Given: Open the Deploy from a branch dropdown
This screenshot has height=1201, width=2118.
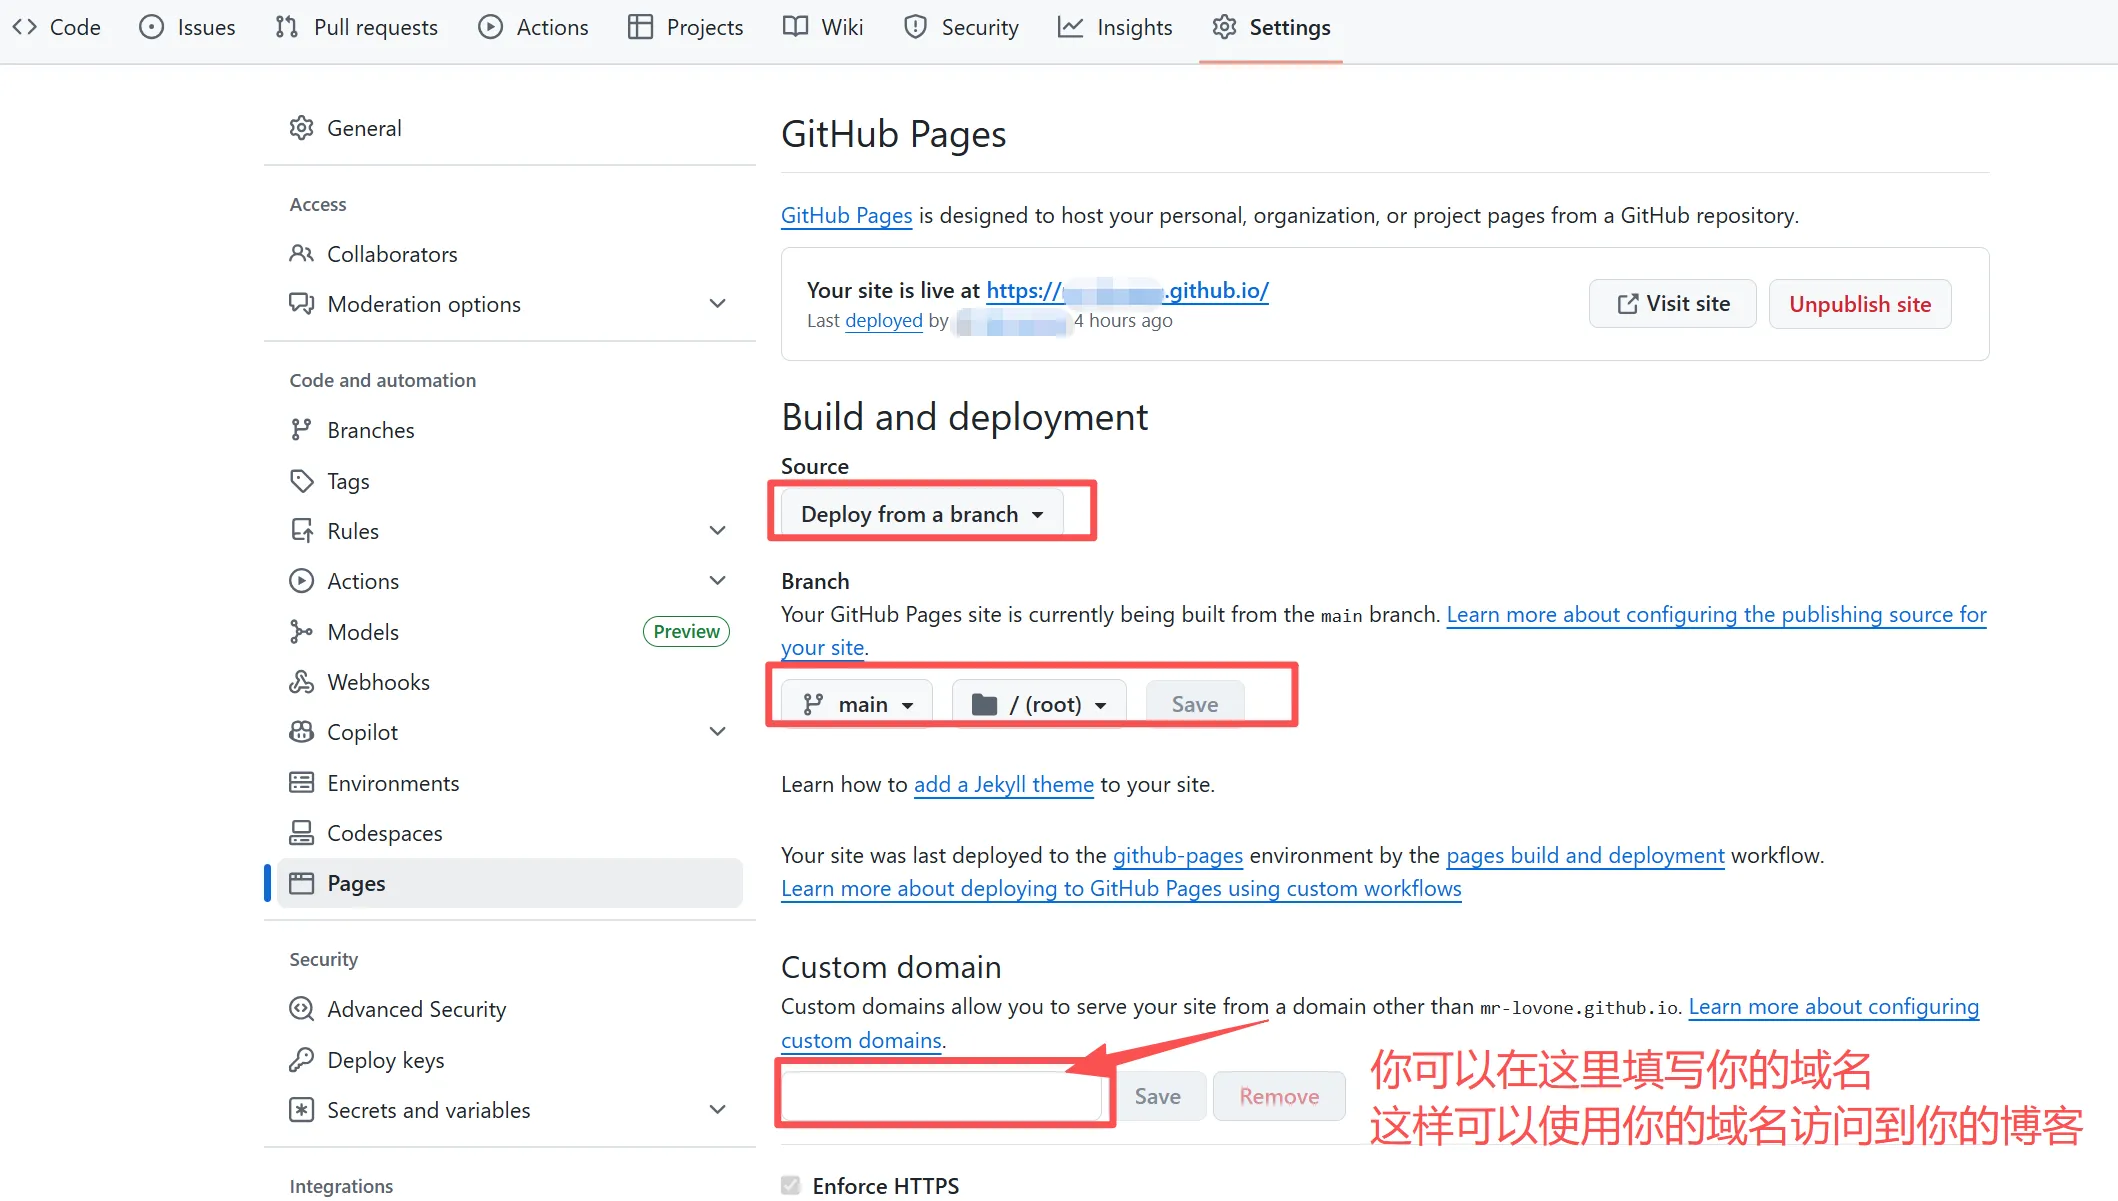Looking at the screenshot, I should (921, 514).
